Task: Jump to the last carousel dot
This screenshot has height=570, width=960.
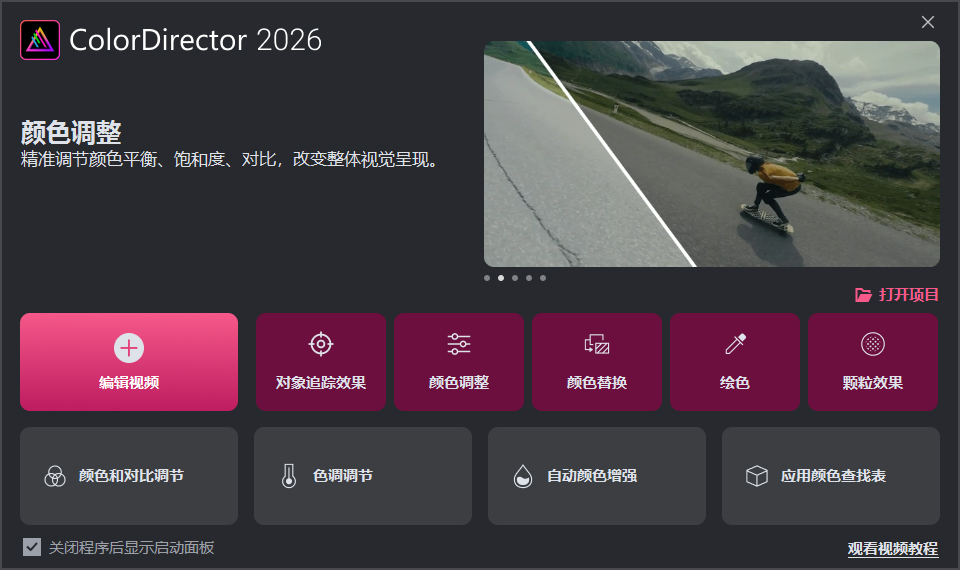Action: 543,278
